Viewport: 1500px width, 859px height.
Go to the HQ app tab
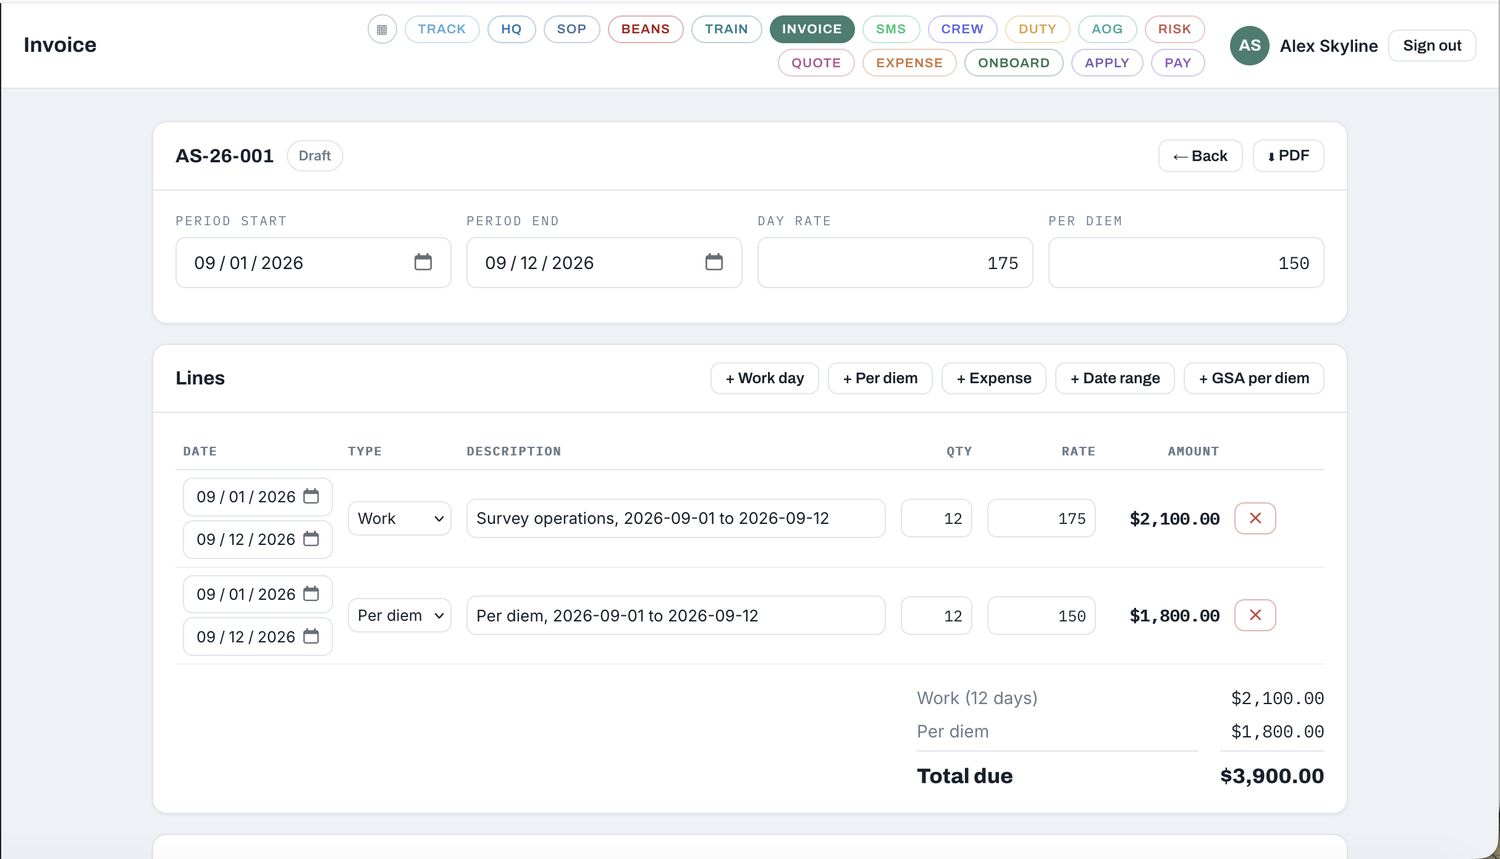[x=511, y=29]
